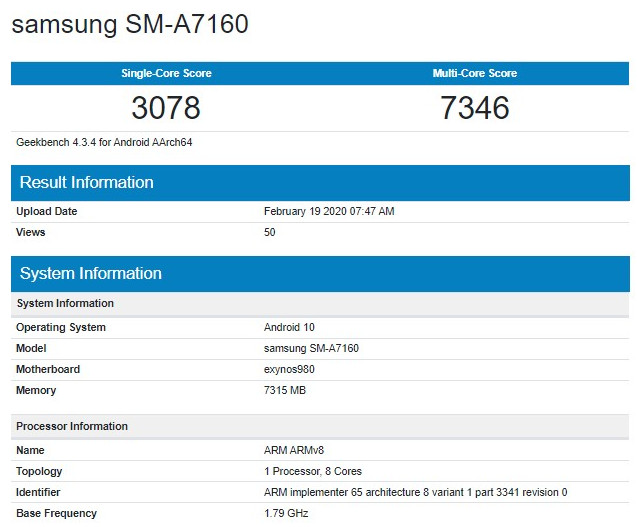
Task: Select the ARM ARMv8 value
Action: coord(294,450)
